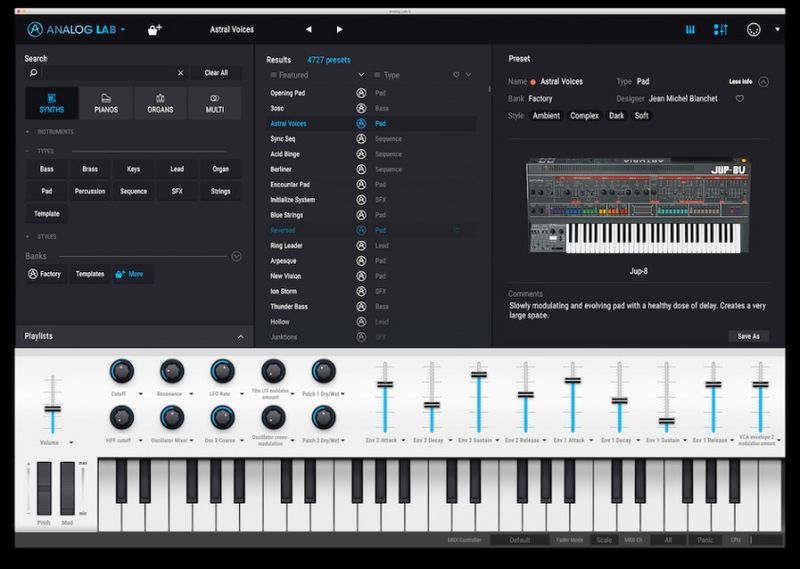Collapse the Banks section chevron
This screenshot has width=800, height=569.
(236, 256)
